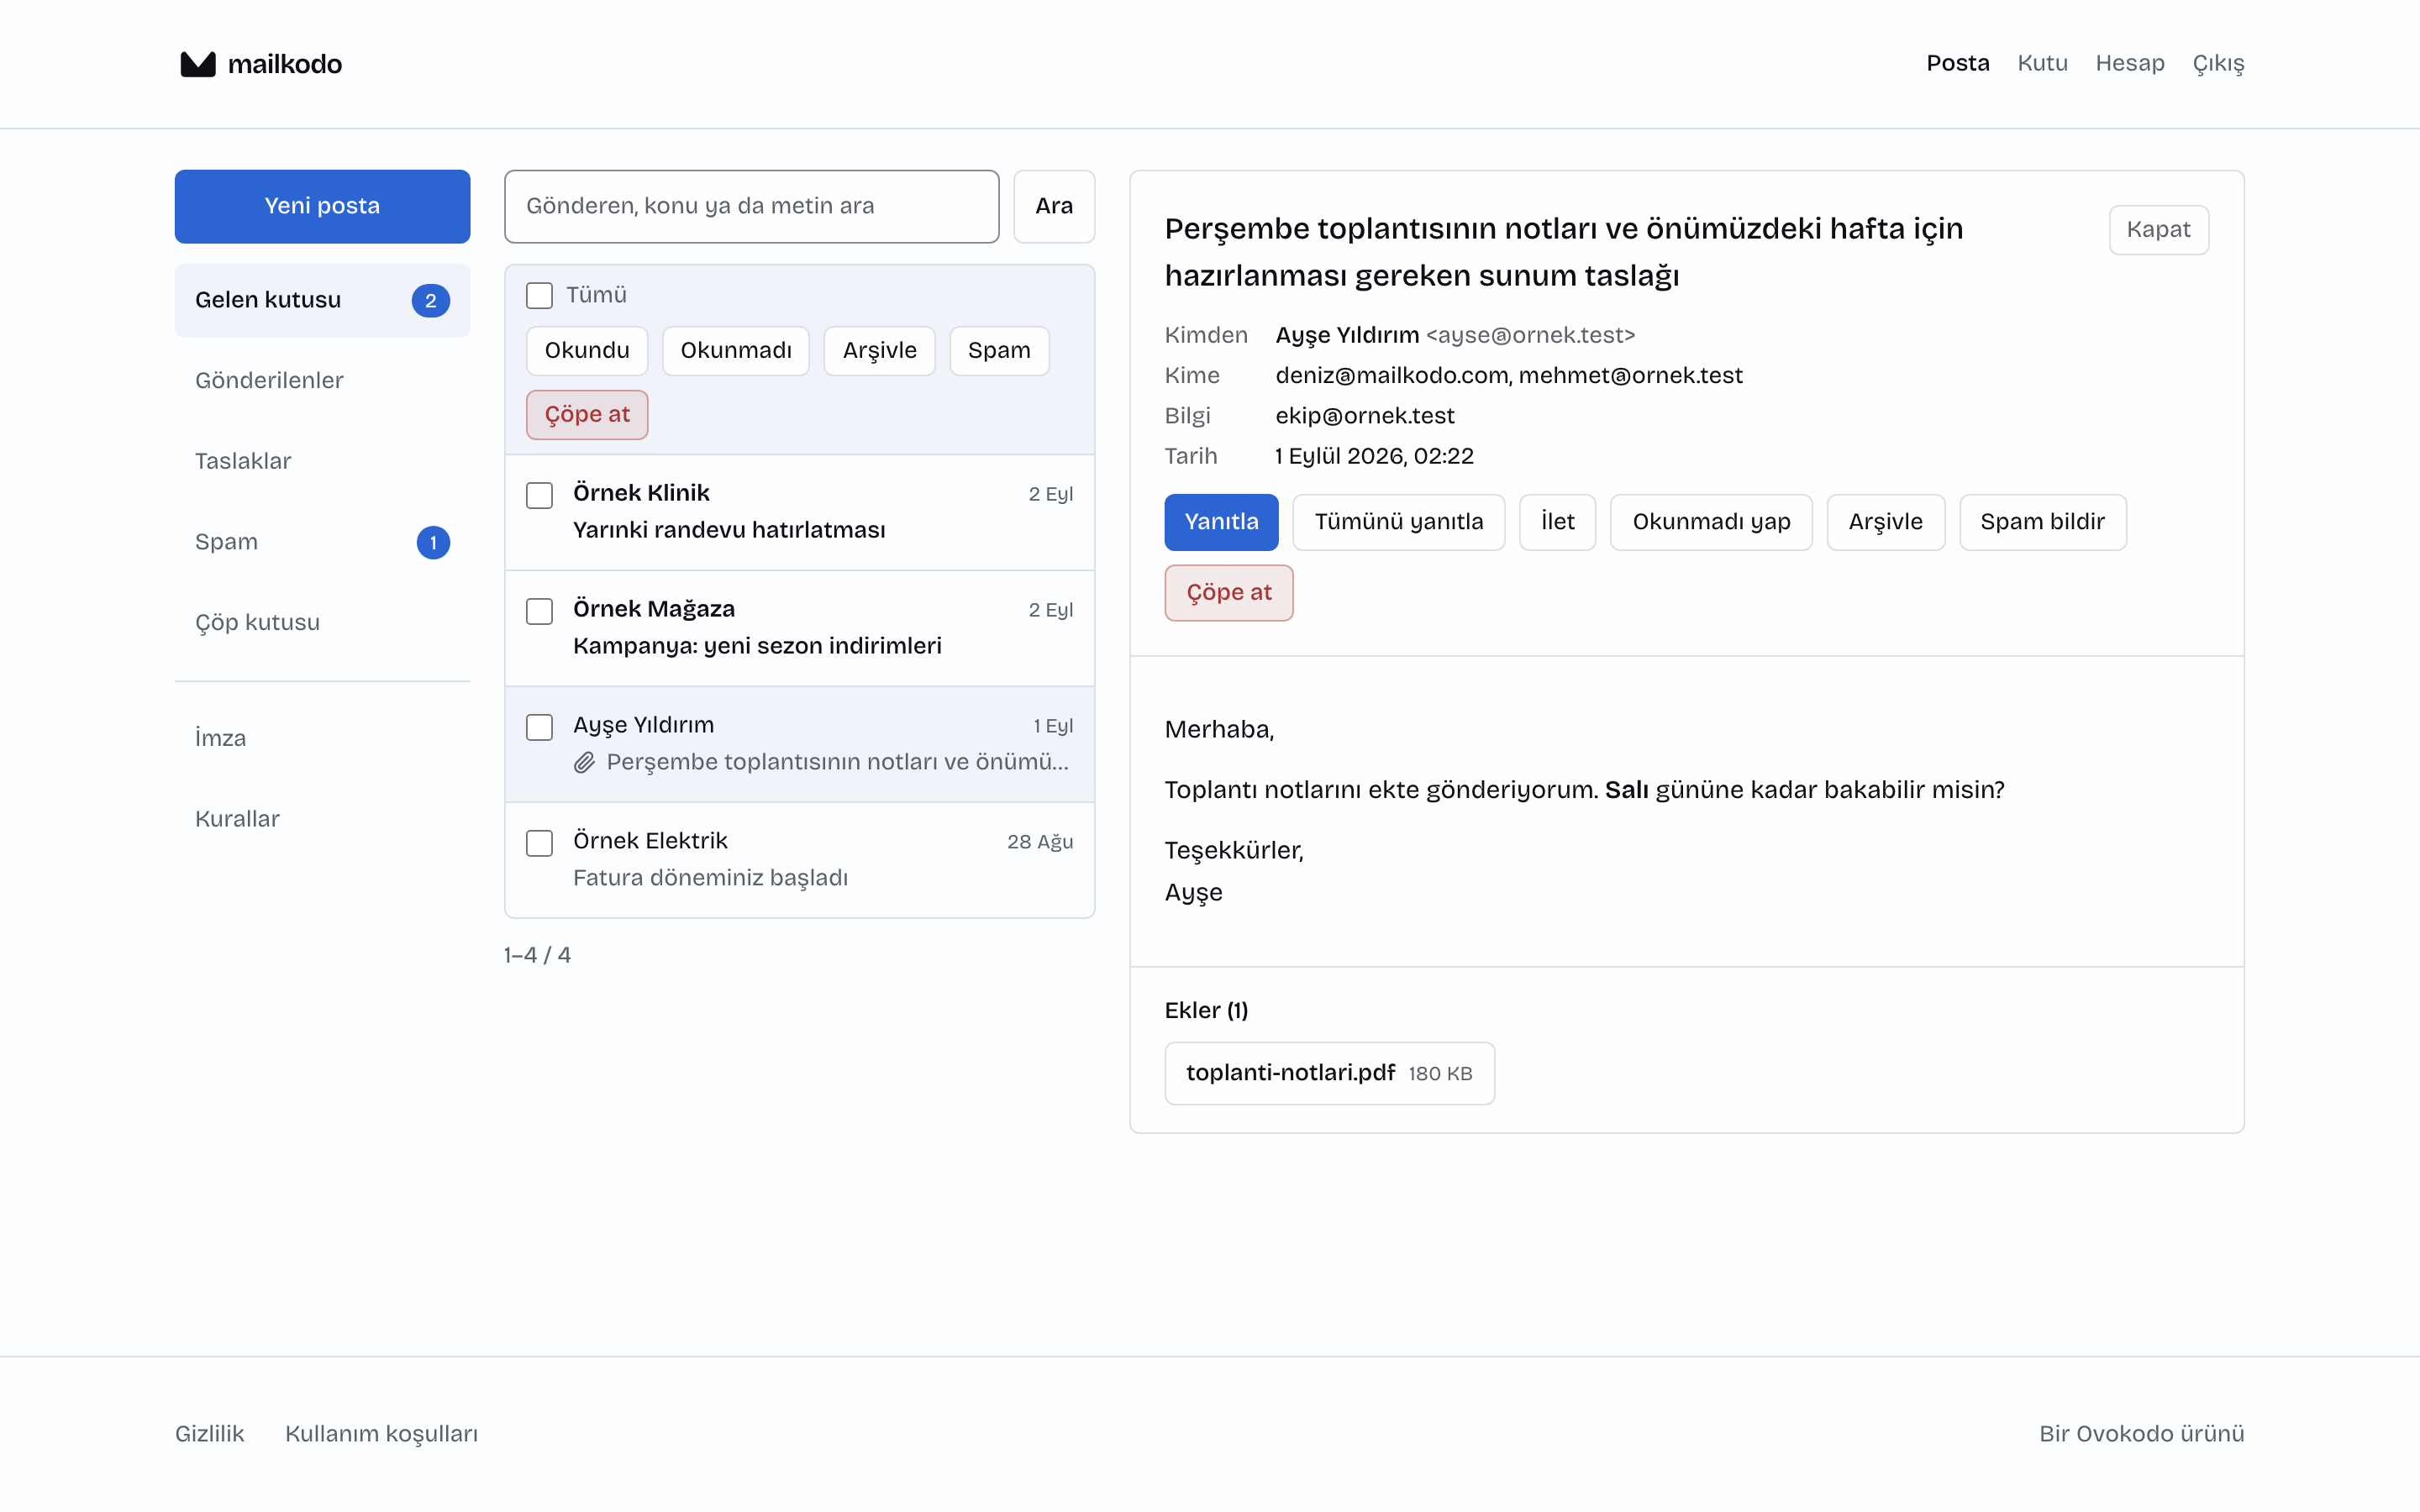This screenshot has width=2420, height=1512.
Task: Mark selected as Okundu
Action: pyautogui.click(x=587, y=351)
